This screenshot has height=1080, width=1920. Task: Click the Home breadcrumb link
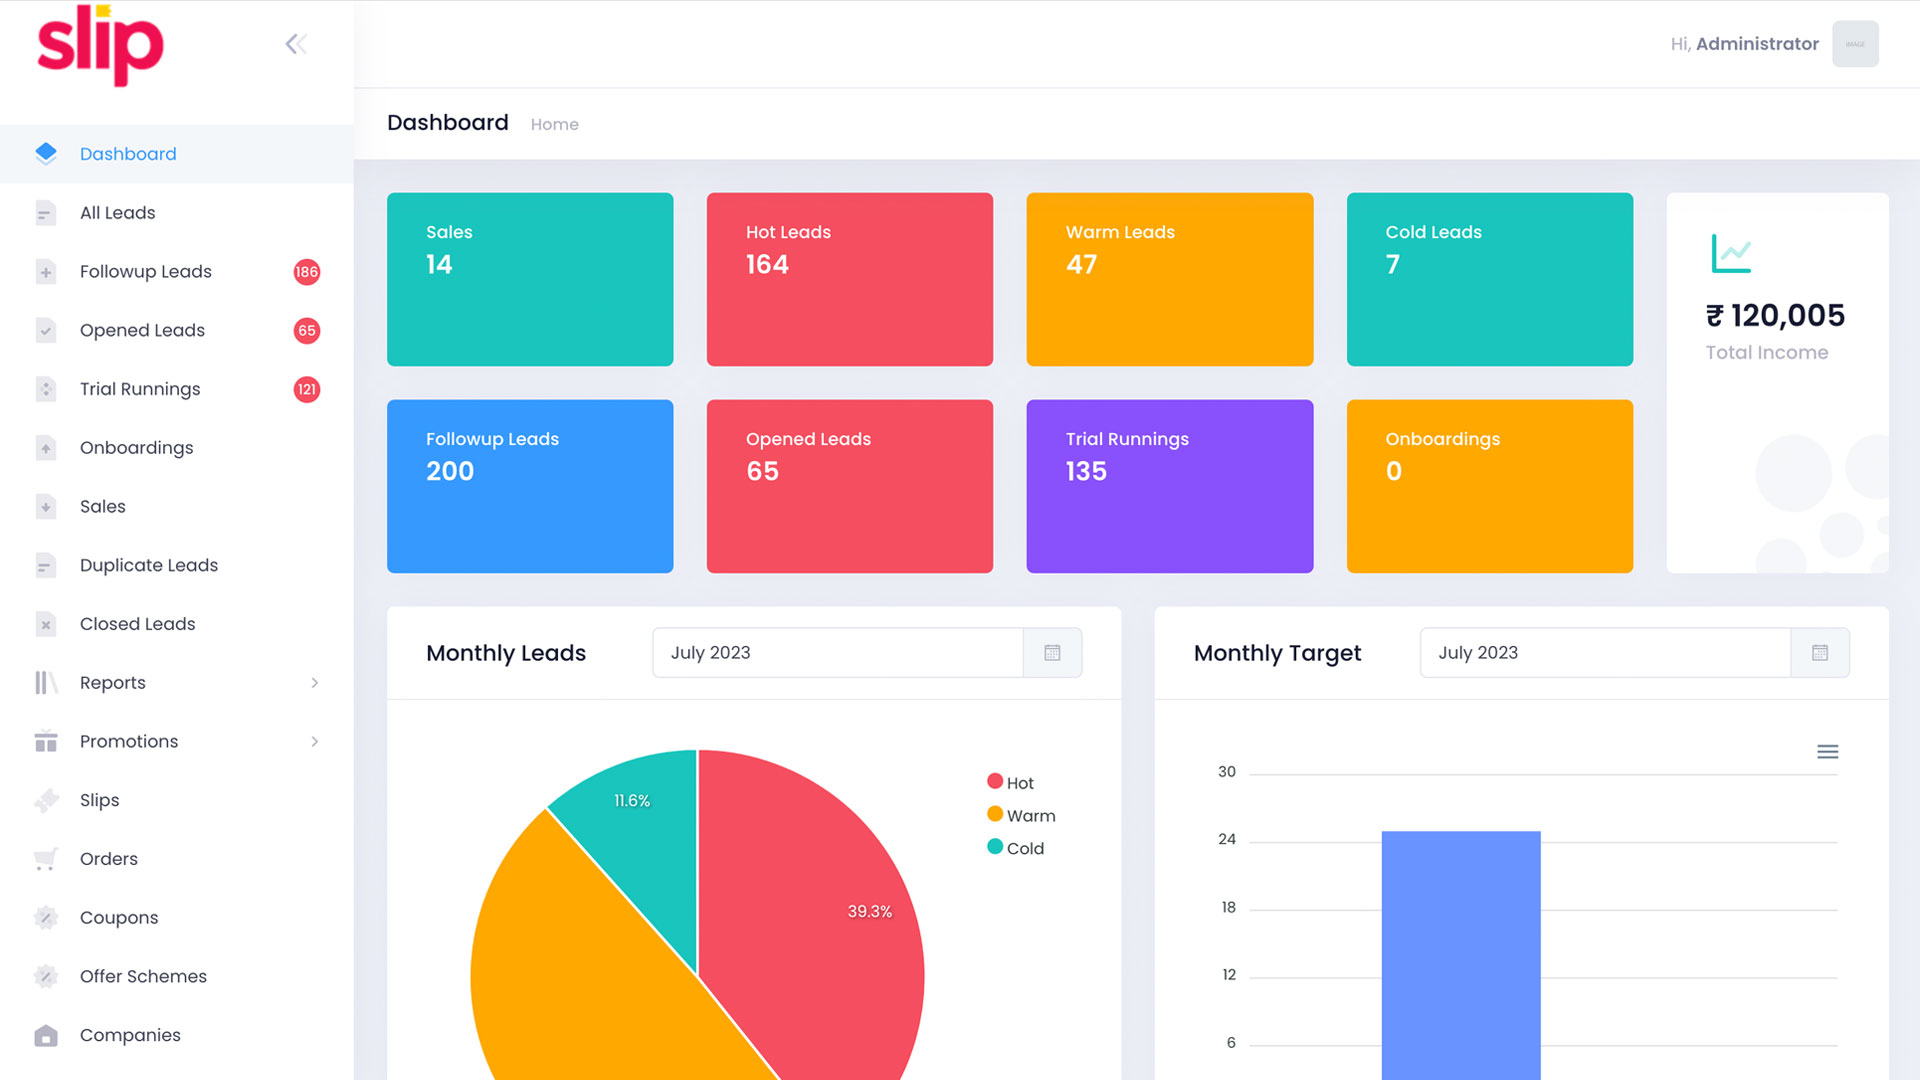tap(554, 124)
